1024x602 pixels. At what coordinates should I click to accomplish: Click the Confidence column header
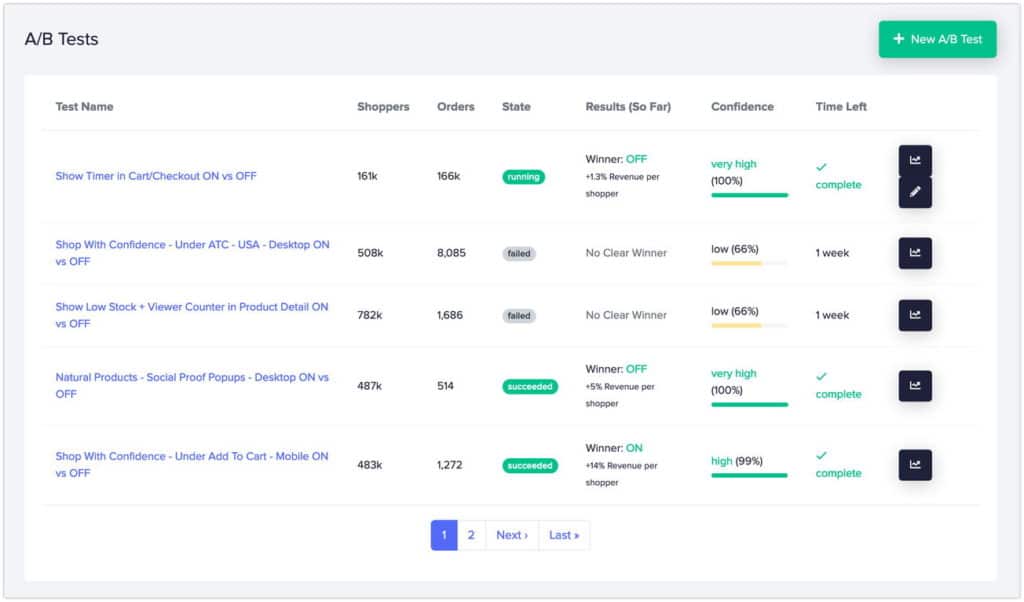coord(743,106)
